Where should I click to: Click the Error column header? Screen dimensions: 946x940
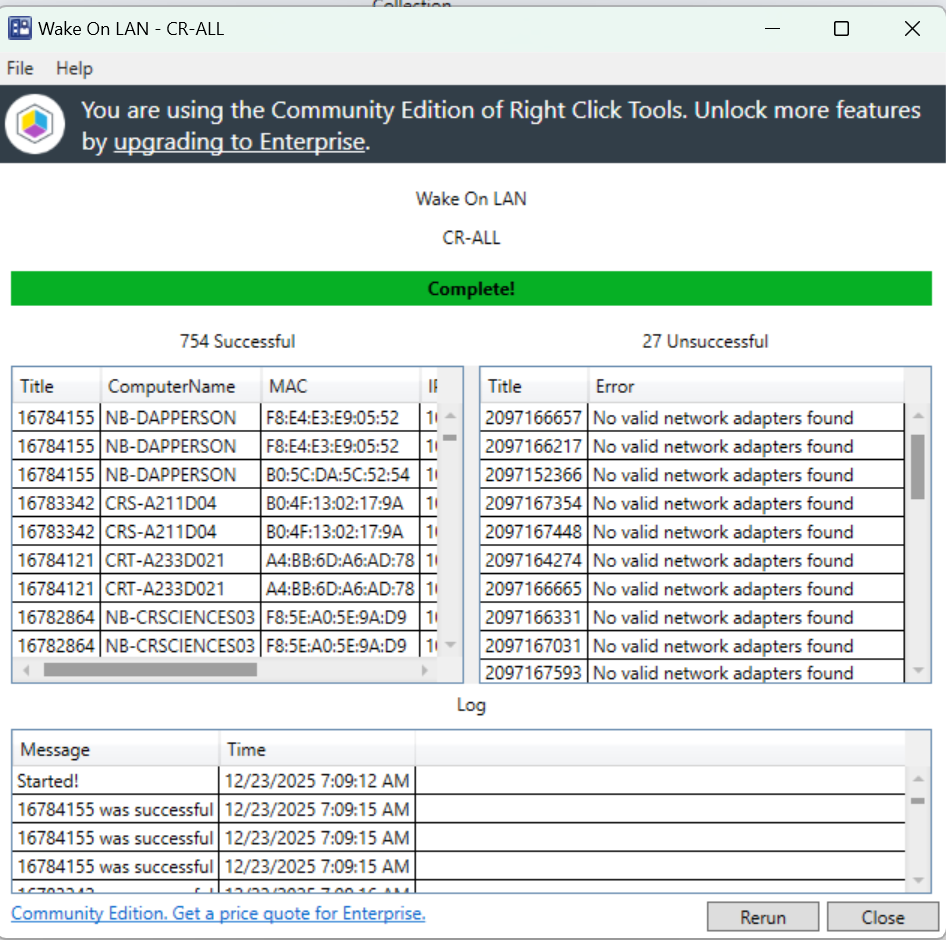tap(615, 386)
